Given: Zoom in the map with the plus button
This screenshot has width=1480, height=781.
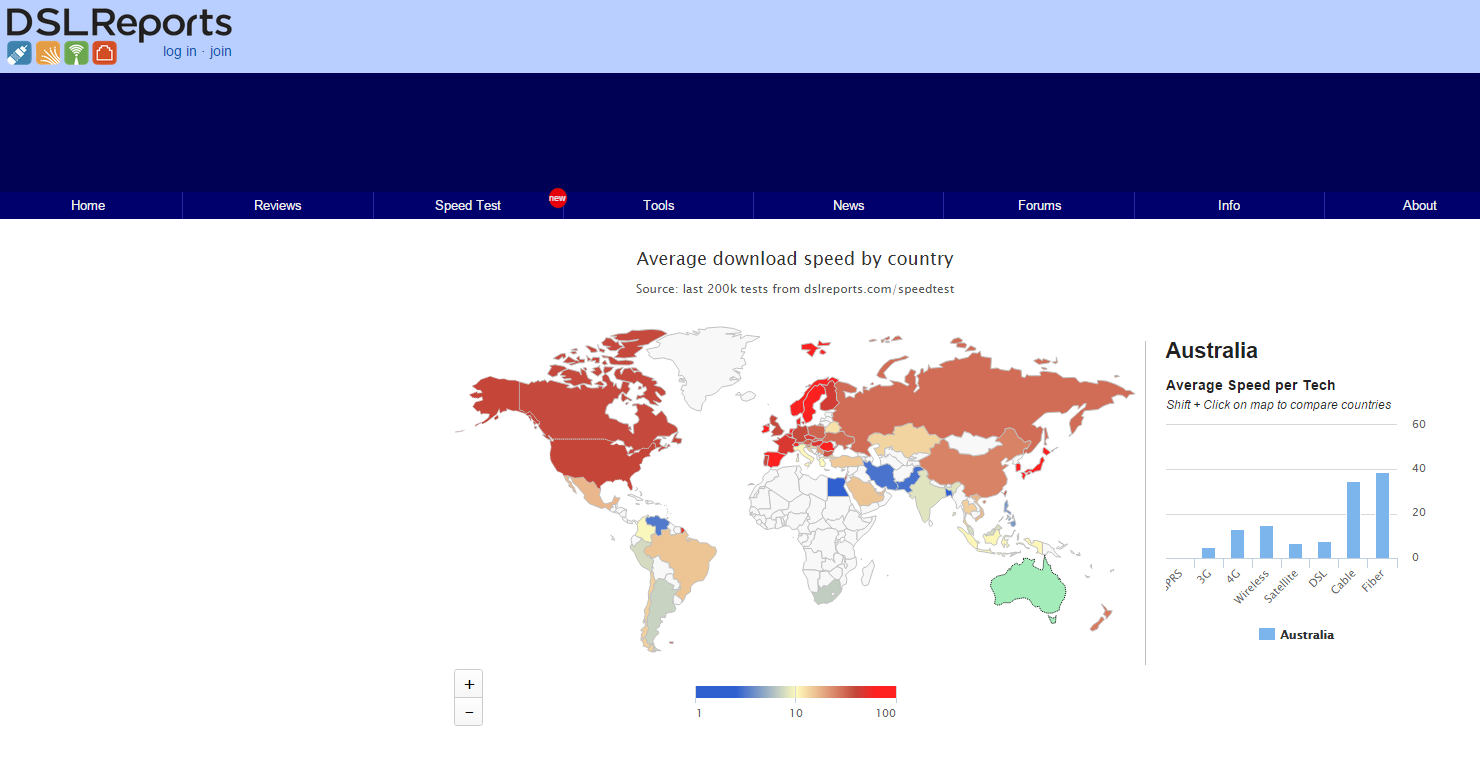Looking at the screenshot, I should pos(469,684).
